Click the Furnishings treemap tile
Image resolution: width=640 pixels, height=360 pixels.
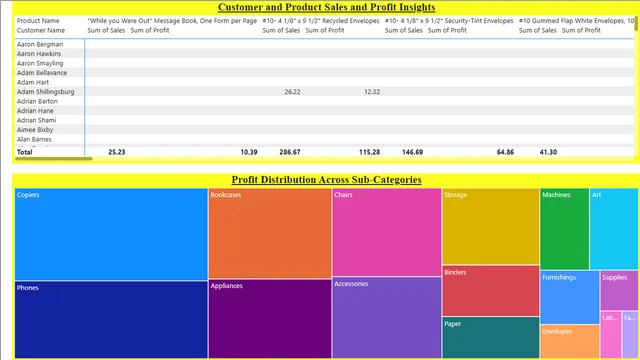pos(569,297)
